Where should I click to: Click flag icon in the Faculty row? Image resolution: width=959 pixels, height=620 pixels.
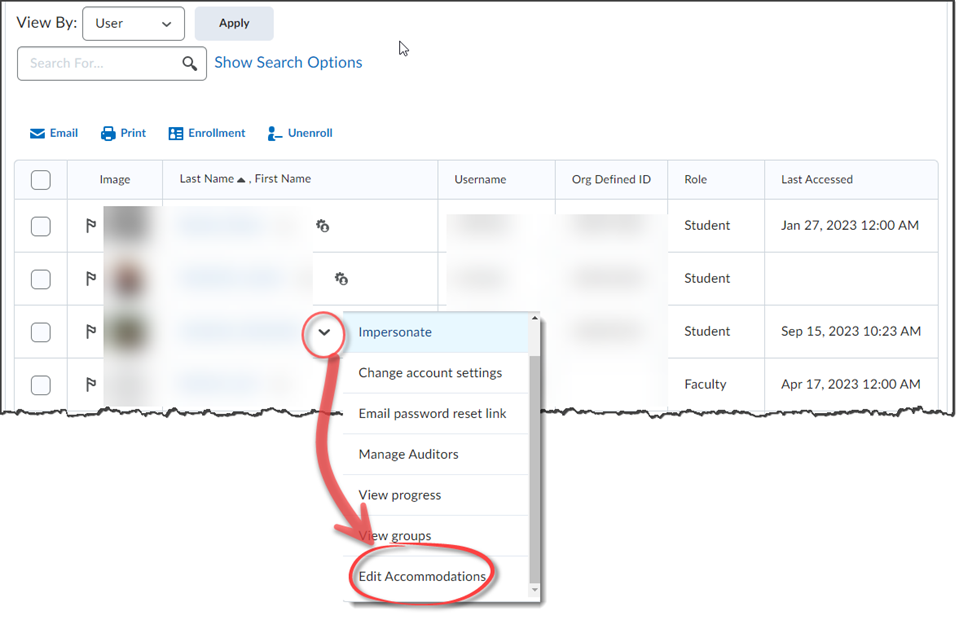pos(90,384)
